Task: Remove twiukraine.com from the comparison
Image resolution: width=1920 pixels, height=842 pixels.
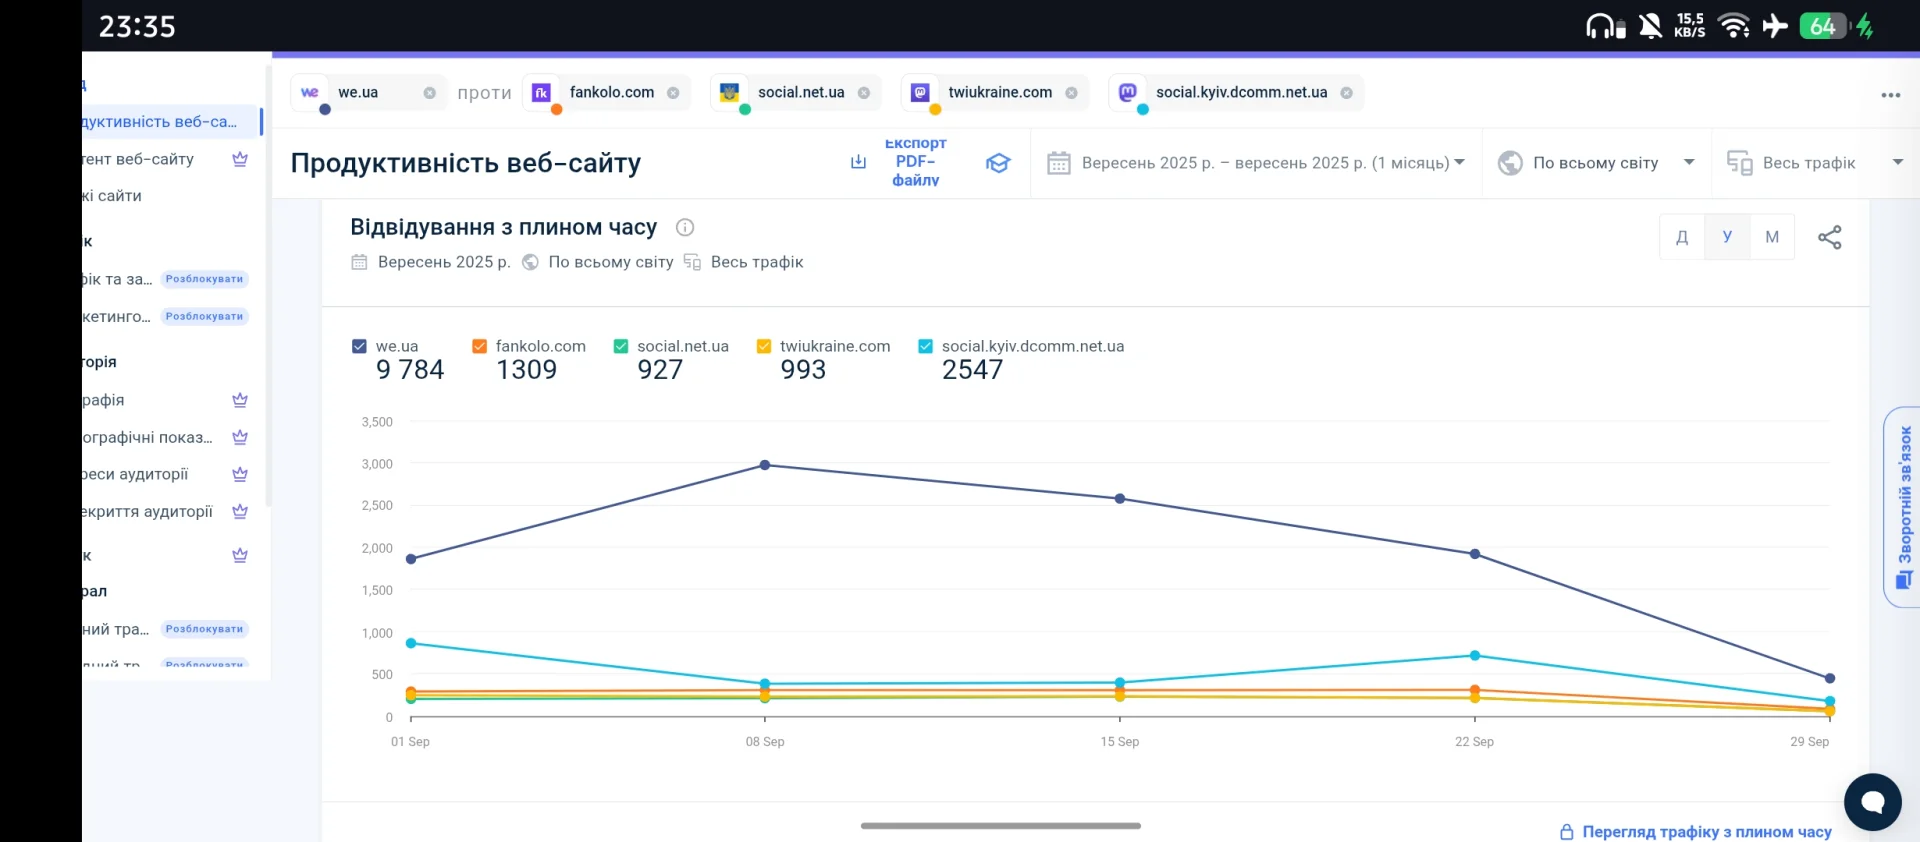Action: coord(1071,93)
